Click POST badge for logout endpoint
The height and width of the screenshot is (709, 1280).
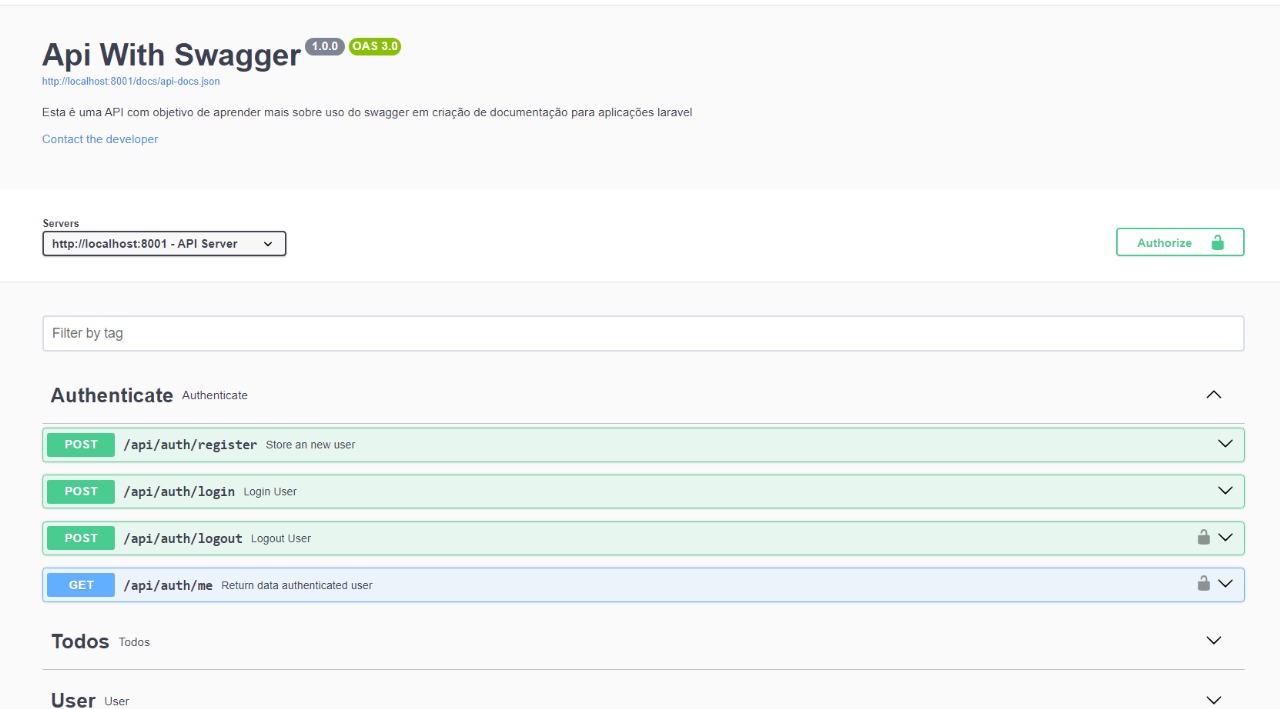(x=81, y=538)
